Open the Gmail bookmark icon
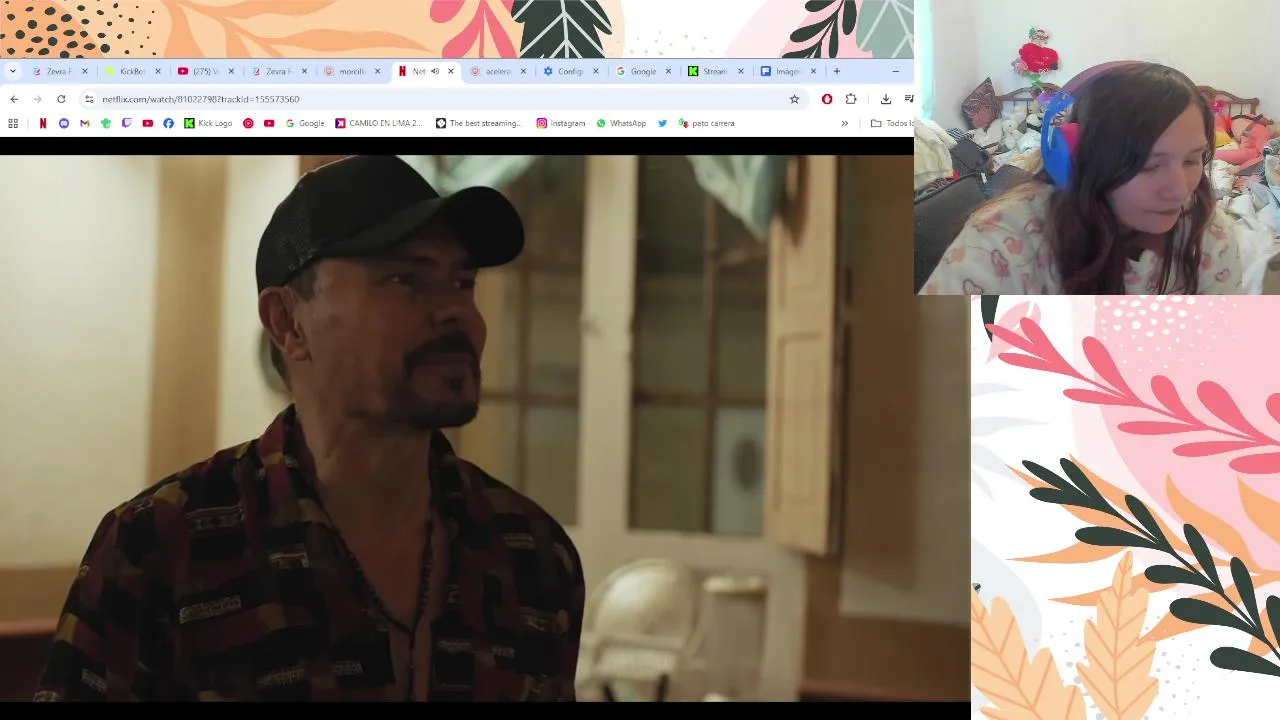 85,123
